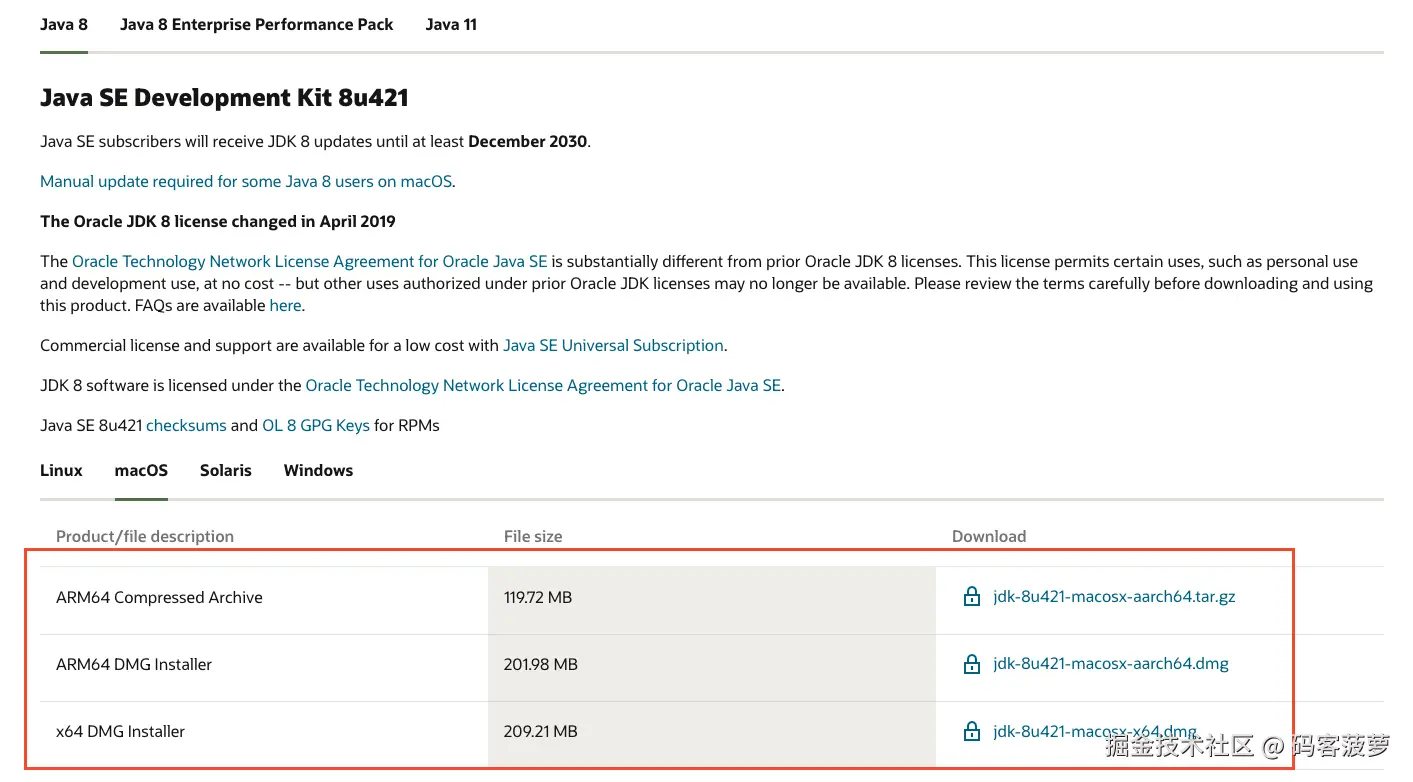This screenshot has height=782, width=1413.
Task: Select the Linux platform tab
Action: (61, 470)
